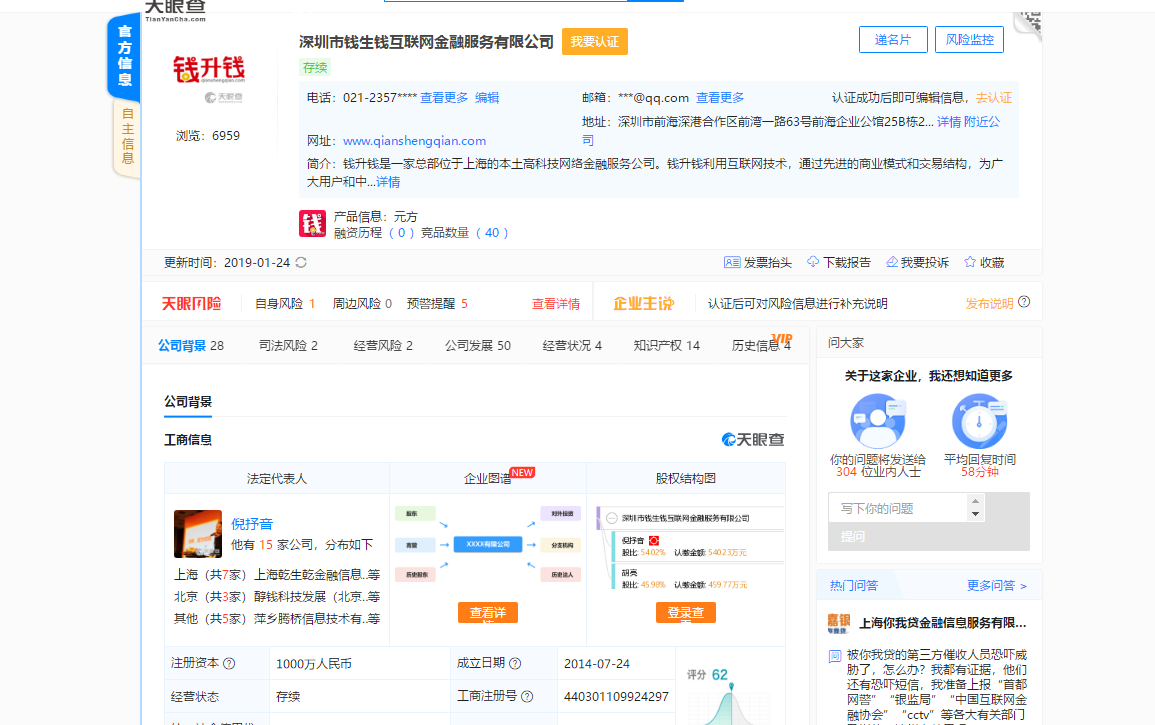Click 更多问答 > link

click(x=997, y=586)
